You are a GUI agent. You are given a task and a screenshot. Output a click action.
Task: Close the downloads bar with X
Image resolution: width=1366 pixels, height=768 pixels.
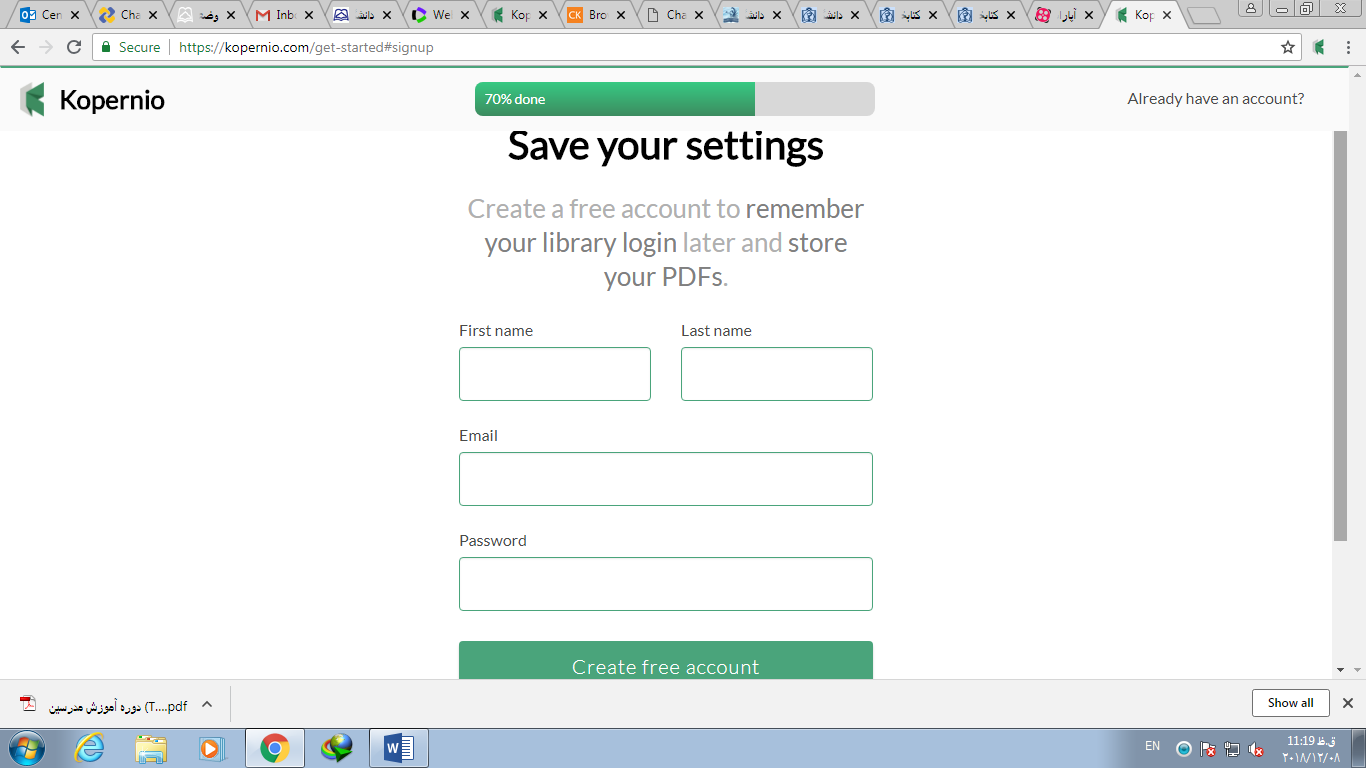point(1347,703)
